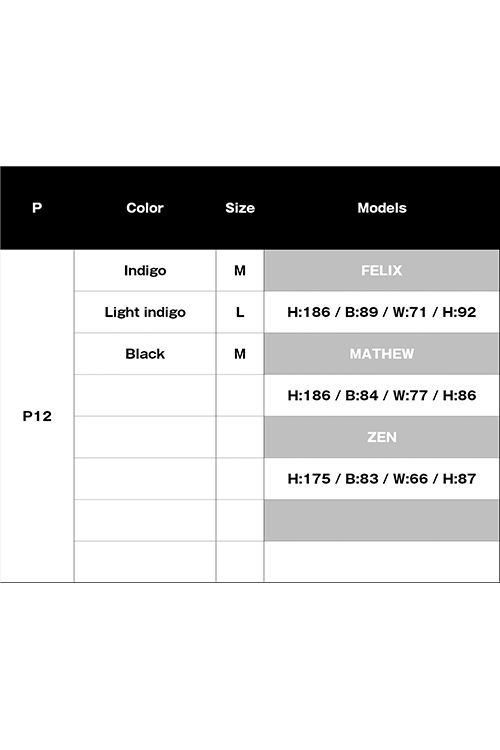
Task: Click the Size column header
Action: click(240, 208)
